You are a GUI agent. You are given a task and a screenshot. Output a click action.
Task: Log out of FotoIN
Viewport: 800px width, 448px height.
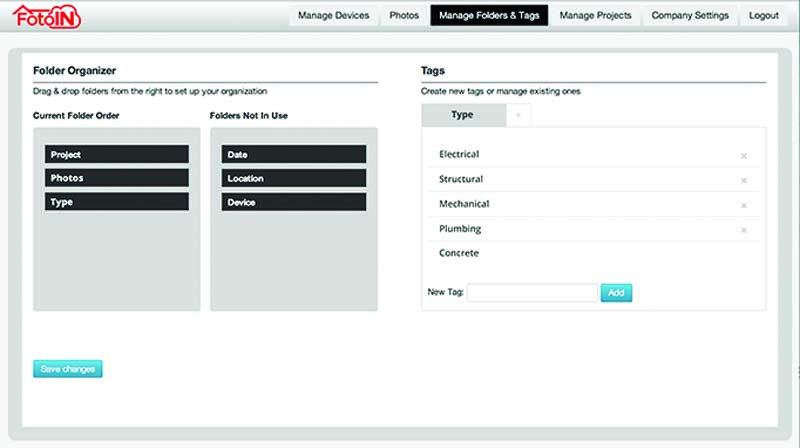point(763,15)
